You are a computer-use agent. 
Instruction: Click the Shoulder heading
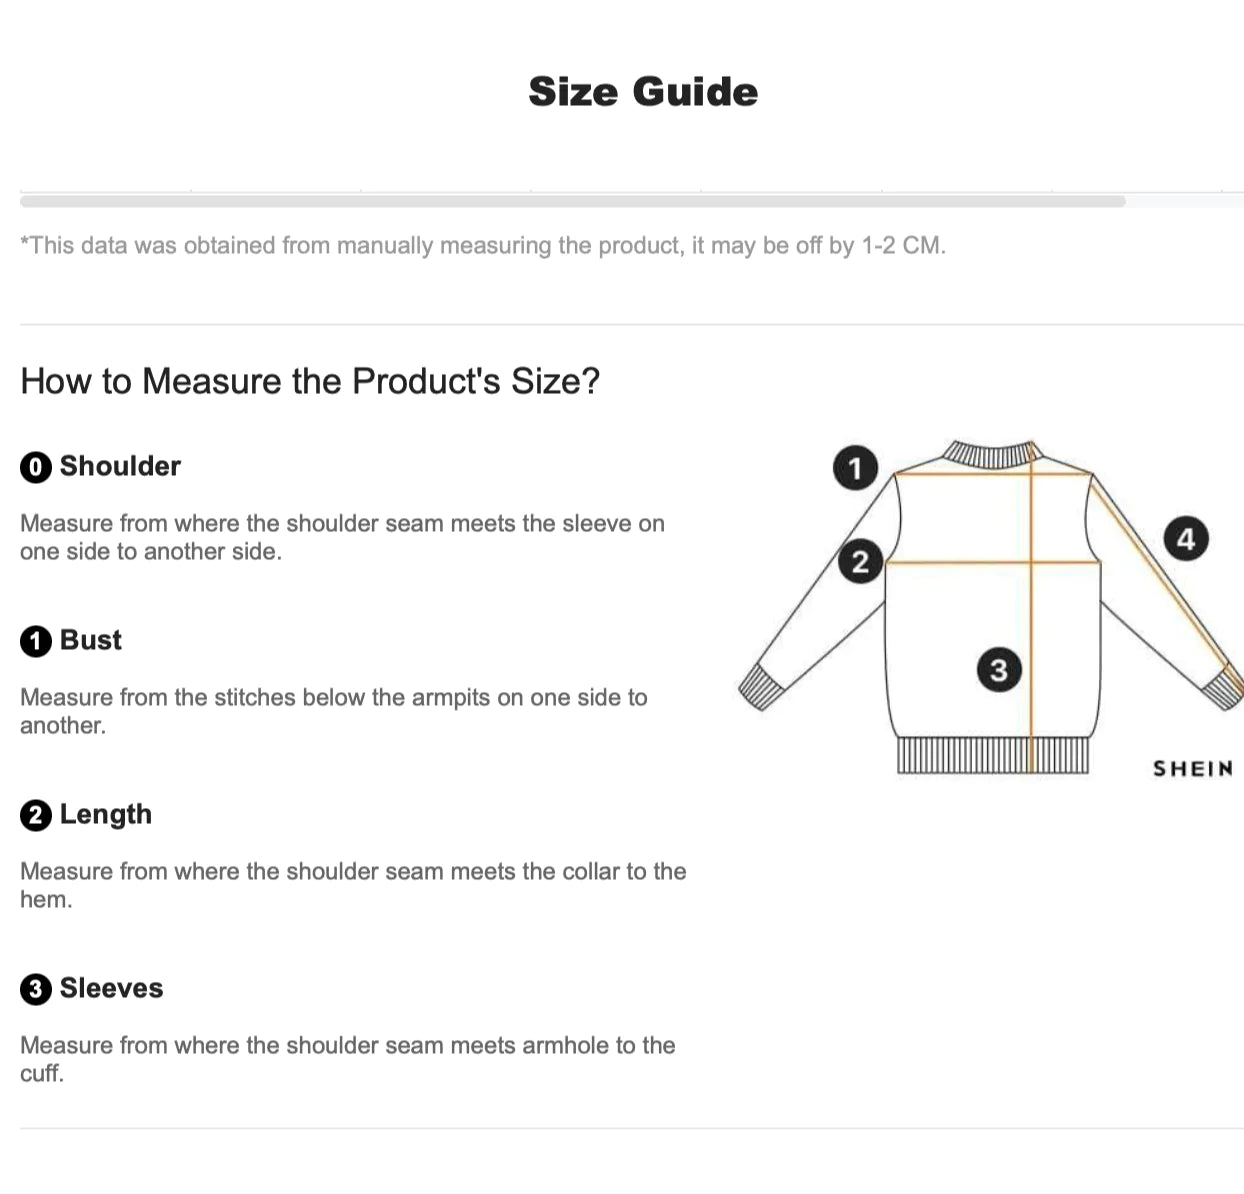(120, 466)
